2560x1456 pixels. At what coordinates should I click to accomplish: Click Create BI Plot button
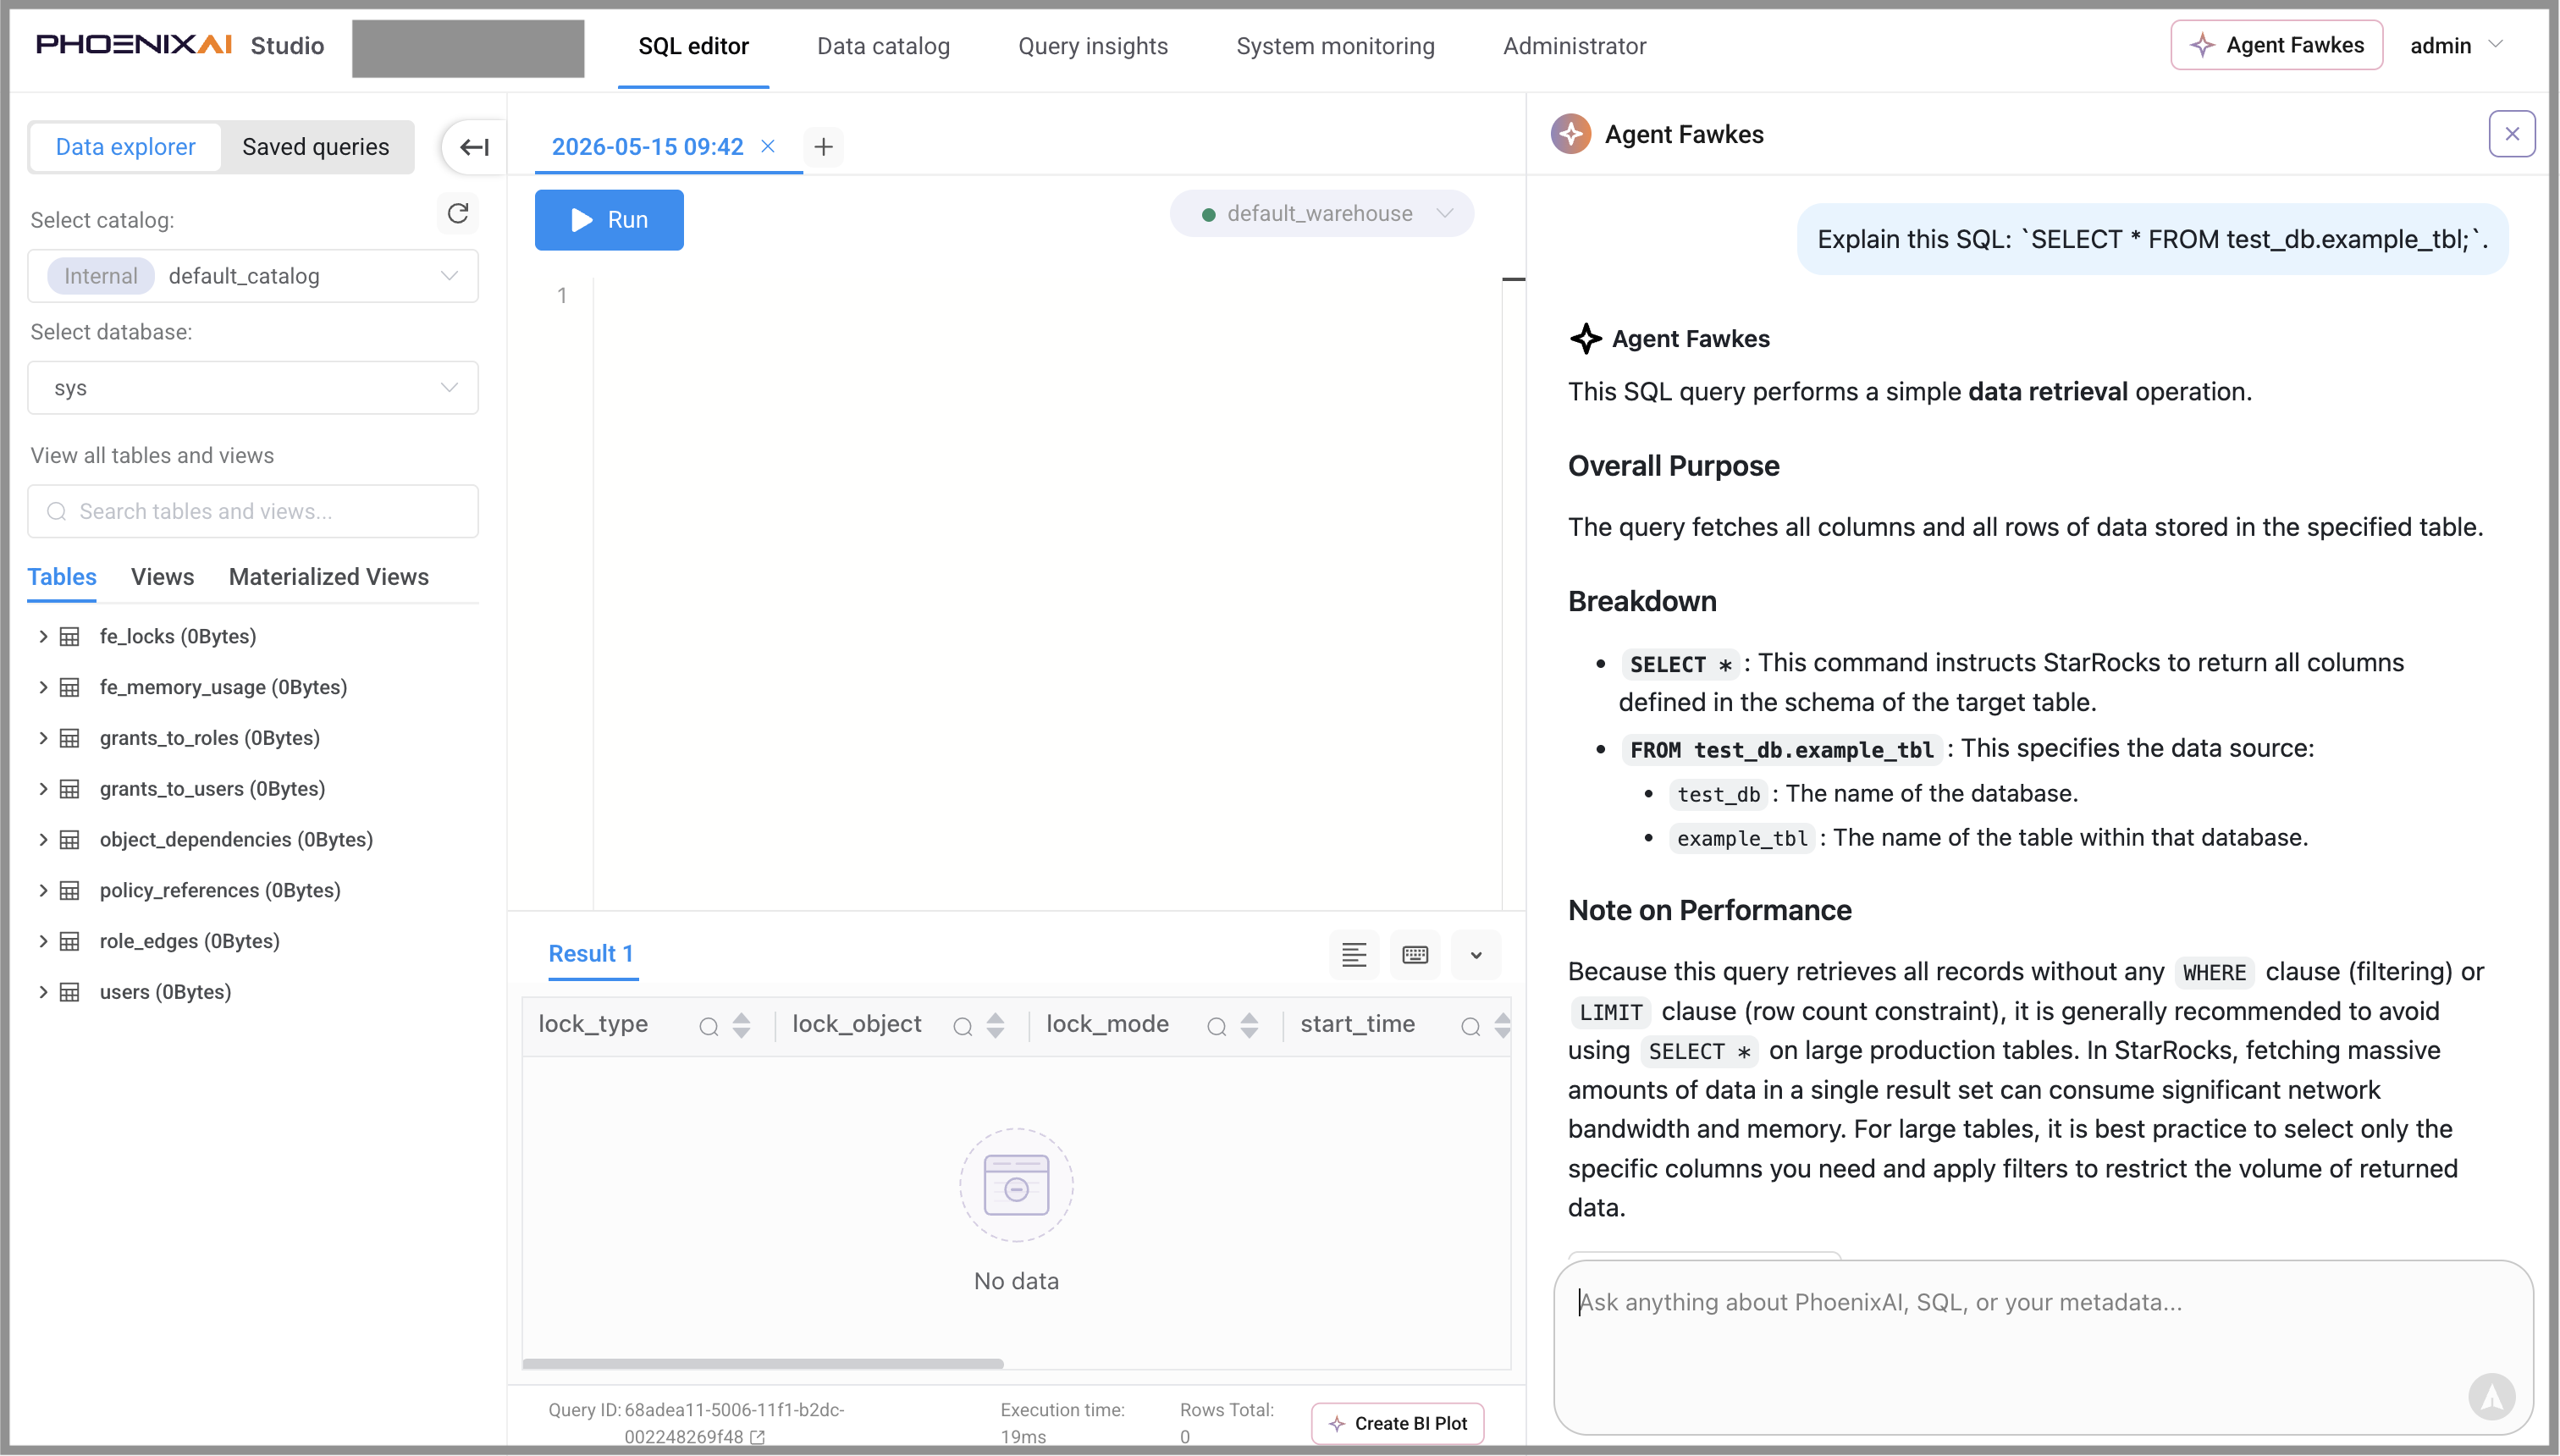coord(1398,1423)
